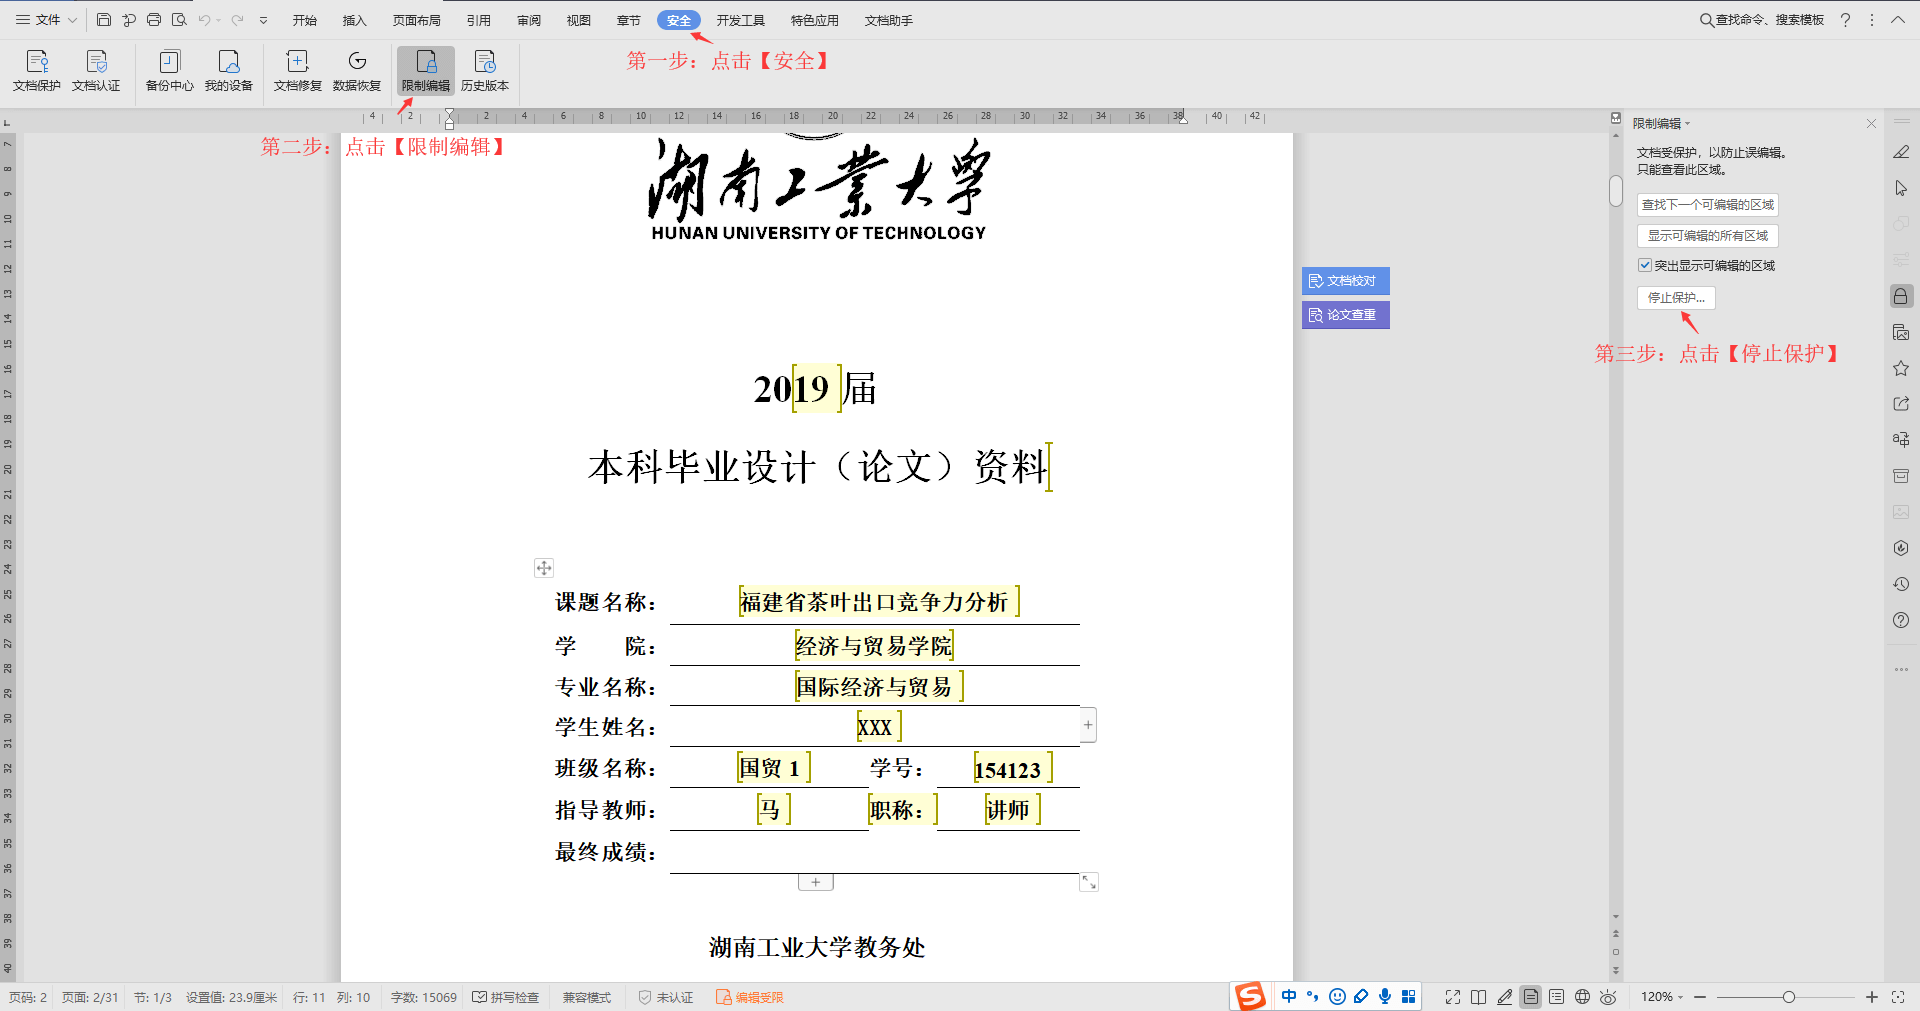1920x1011 pixels.
Task: Click the table move handle icon
Action: coord(544,568)
